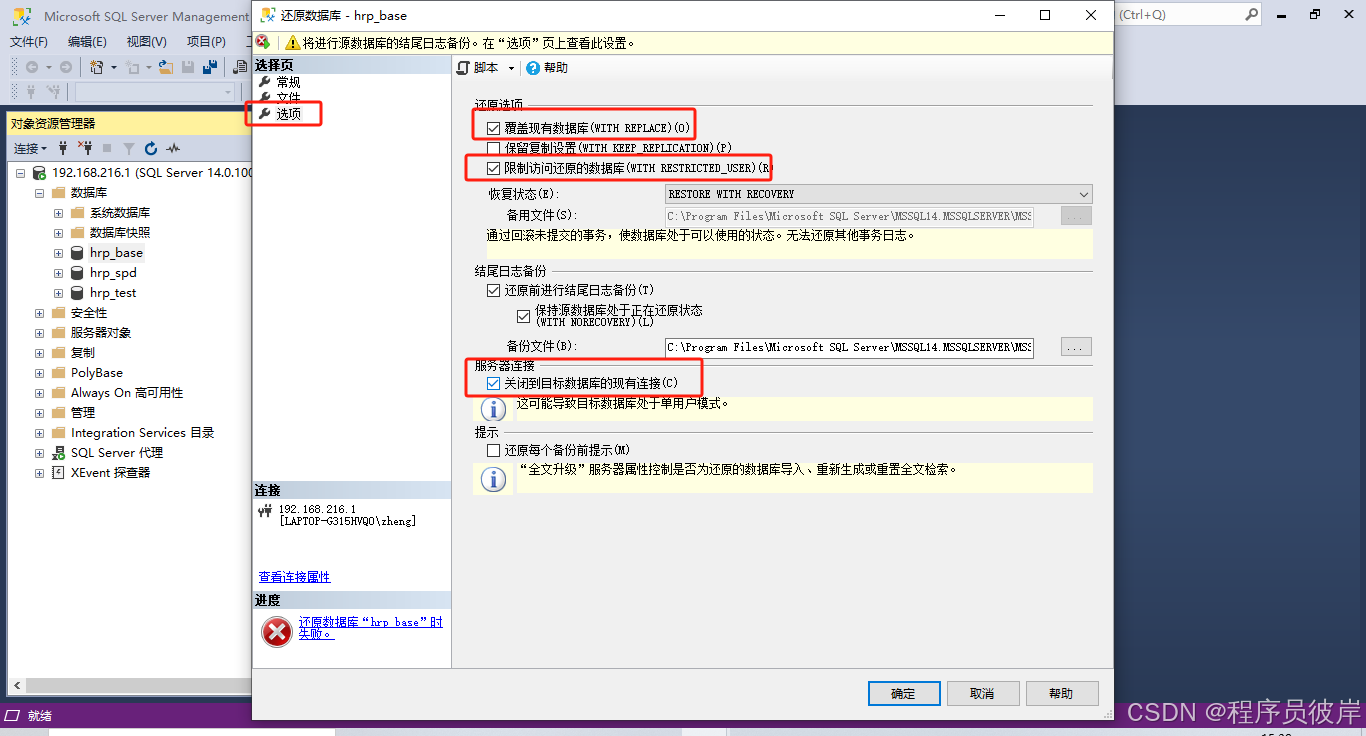Select the Connect icon in Object Explorer toolbar
The height and width of the screenshot is (736, 1366).
point(63,148)
